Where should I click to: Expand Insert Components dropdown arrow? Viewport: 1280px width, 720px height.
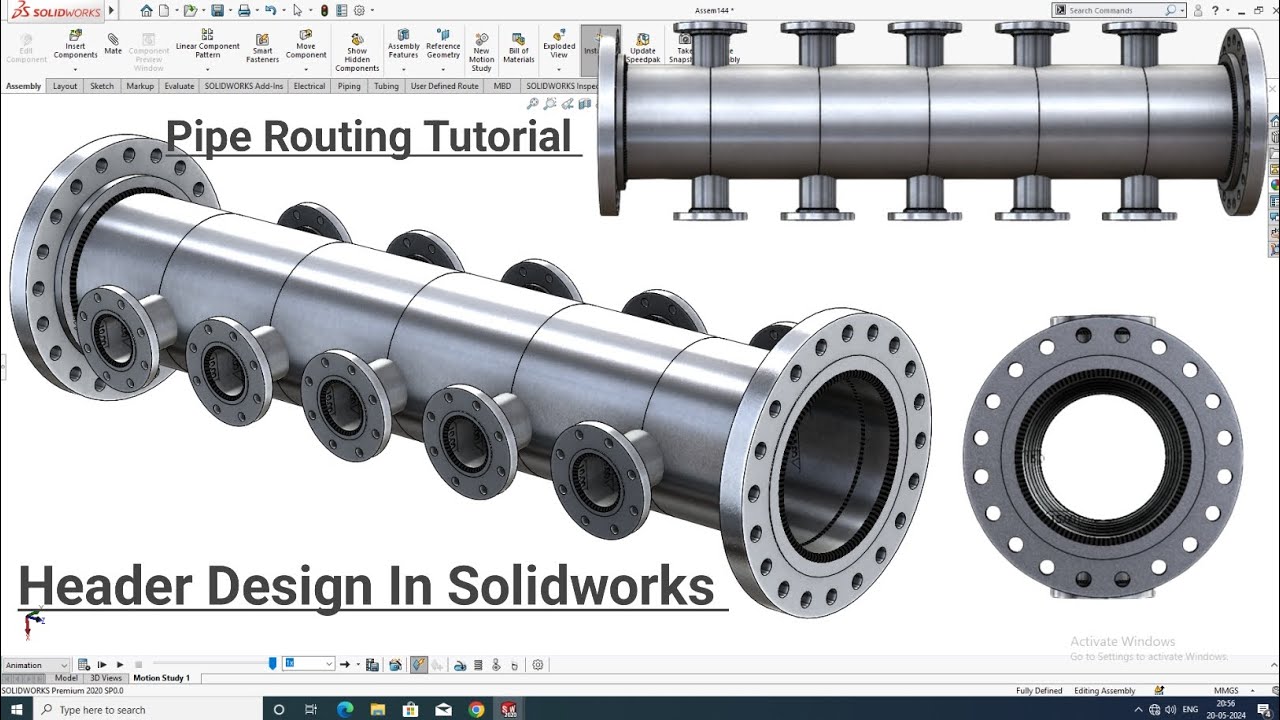pos(75,69)
